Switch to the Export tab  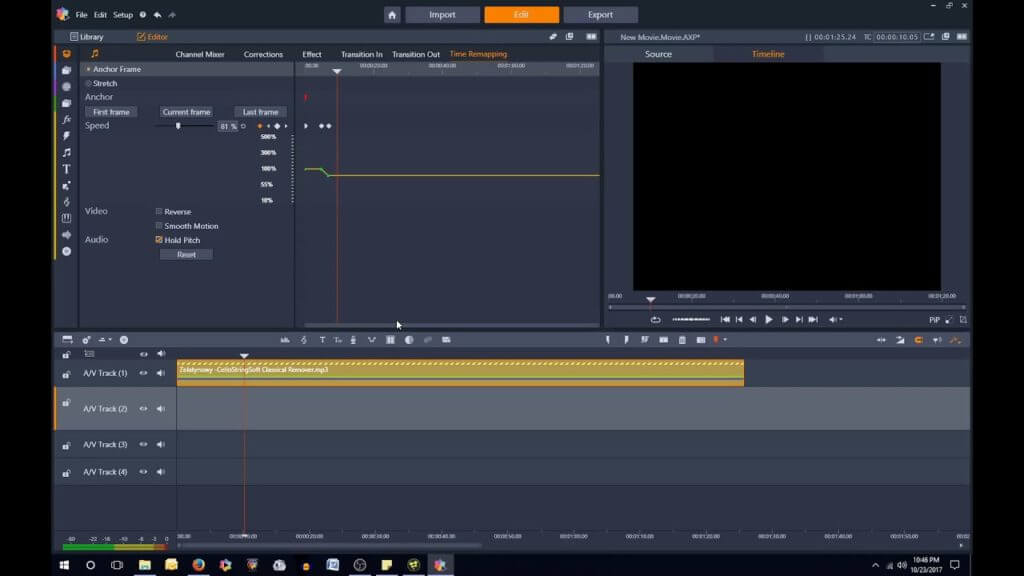[x=600, y=15]
